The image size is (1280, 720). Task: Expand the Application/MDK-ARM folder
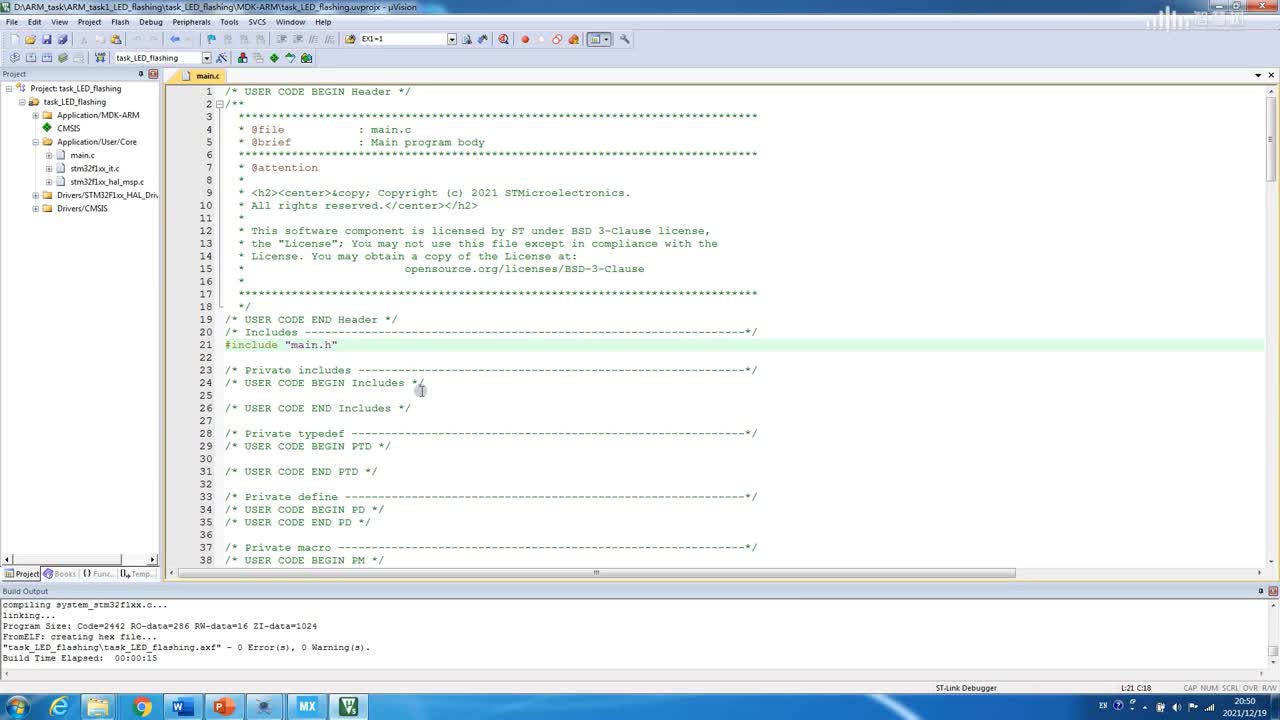point(35,115)
